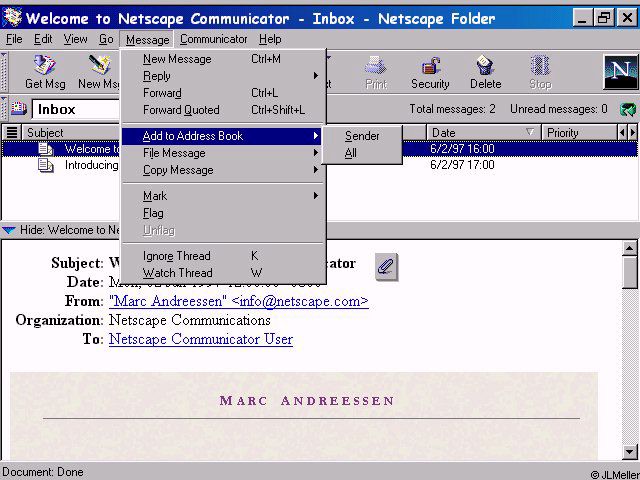
Task: Open the Edit menu
Action: click(43, 39)
